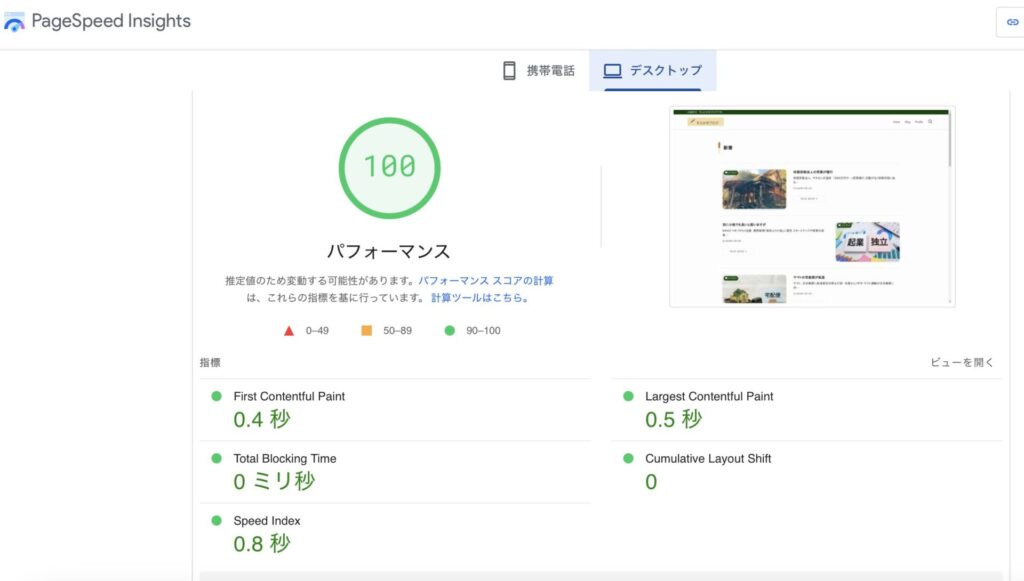1024x581 pixels.
Task: Click the red triangle 0–49 legend icon
Action: pos(289,330)
